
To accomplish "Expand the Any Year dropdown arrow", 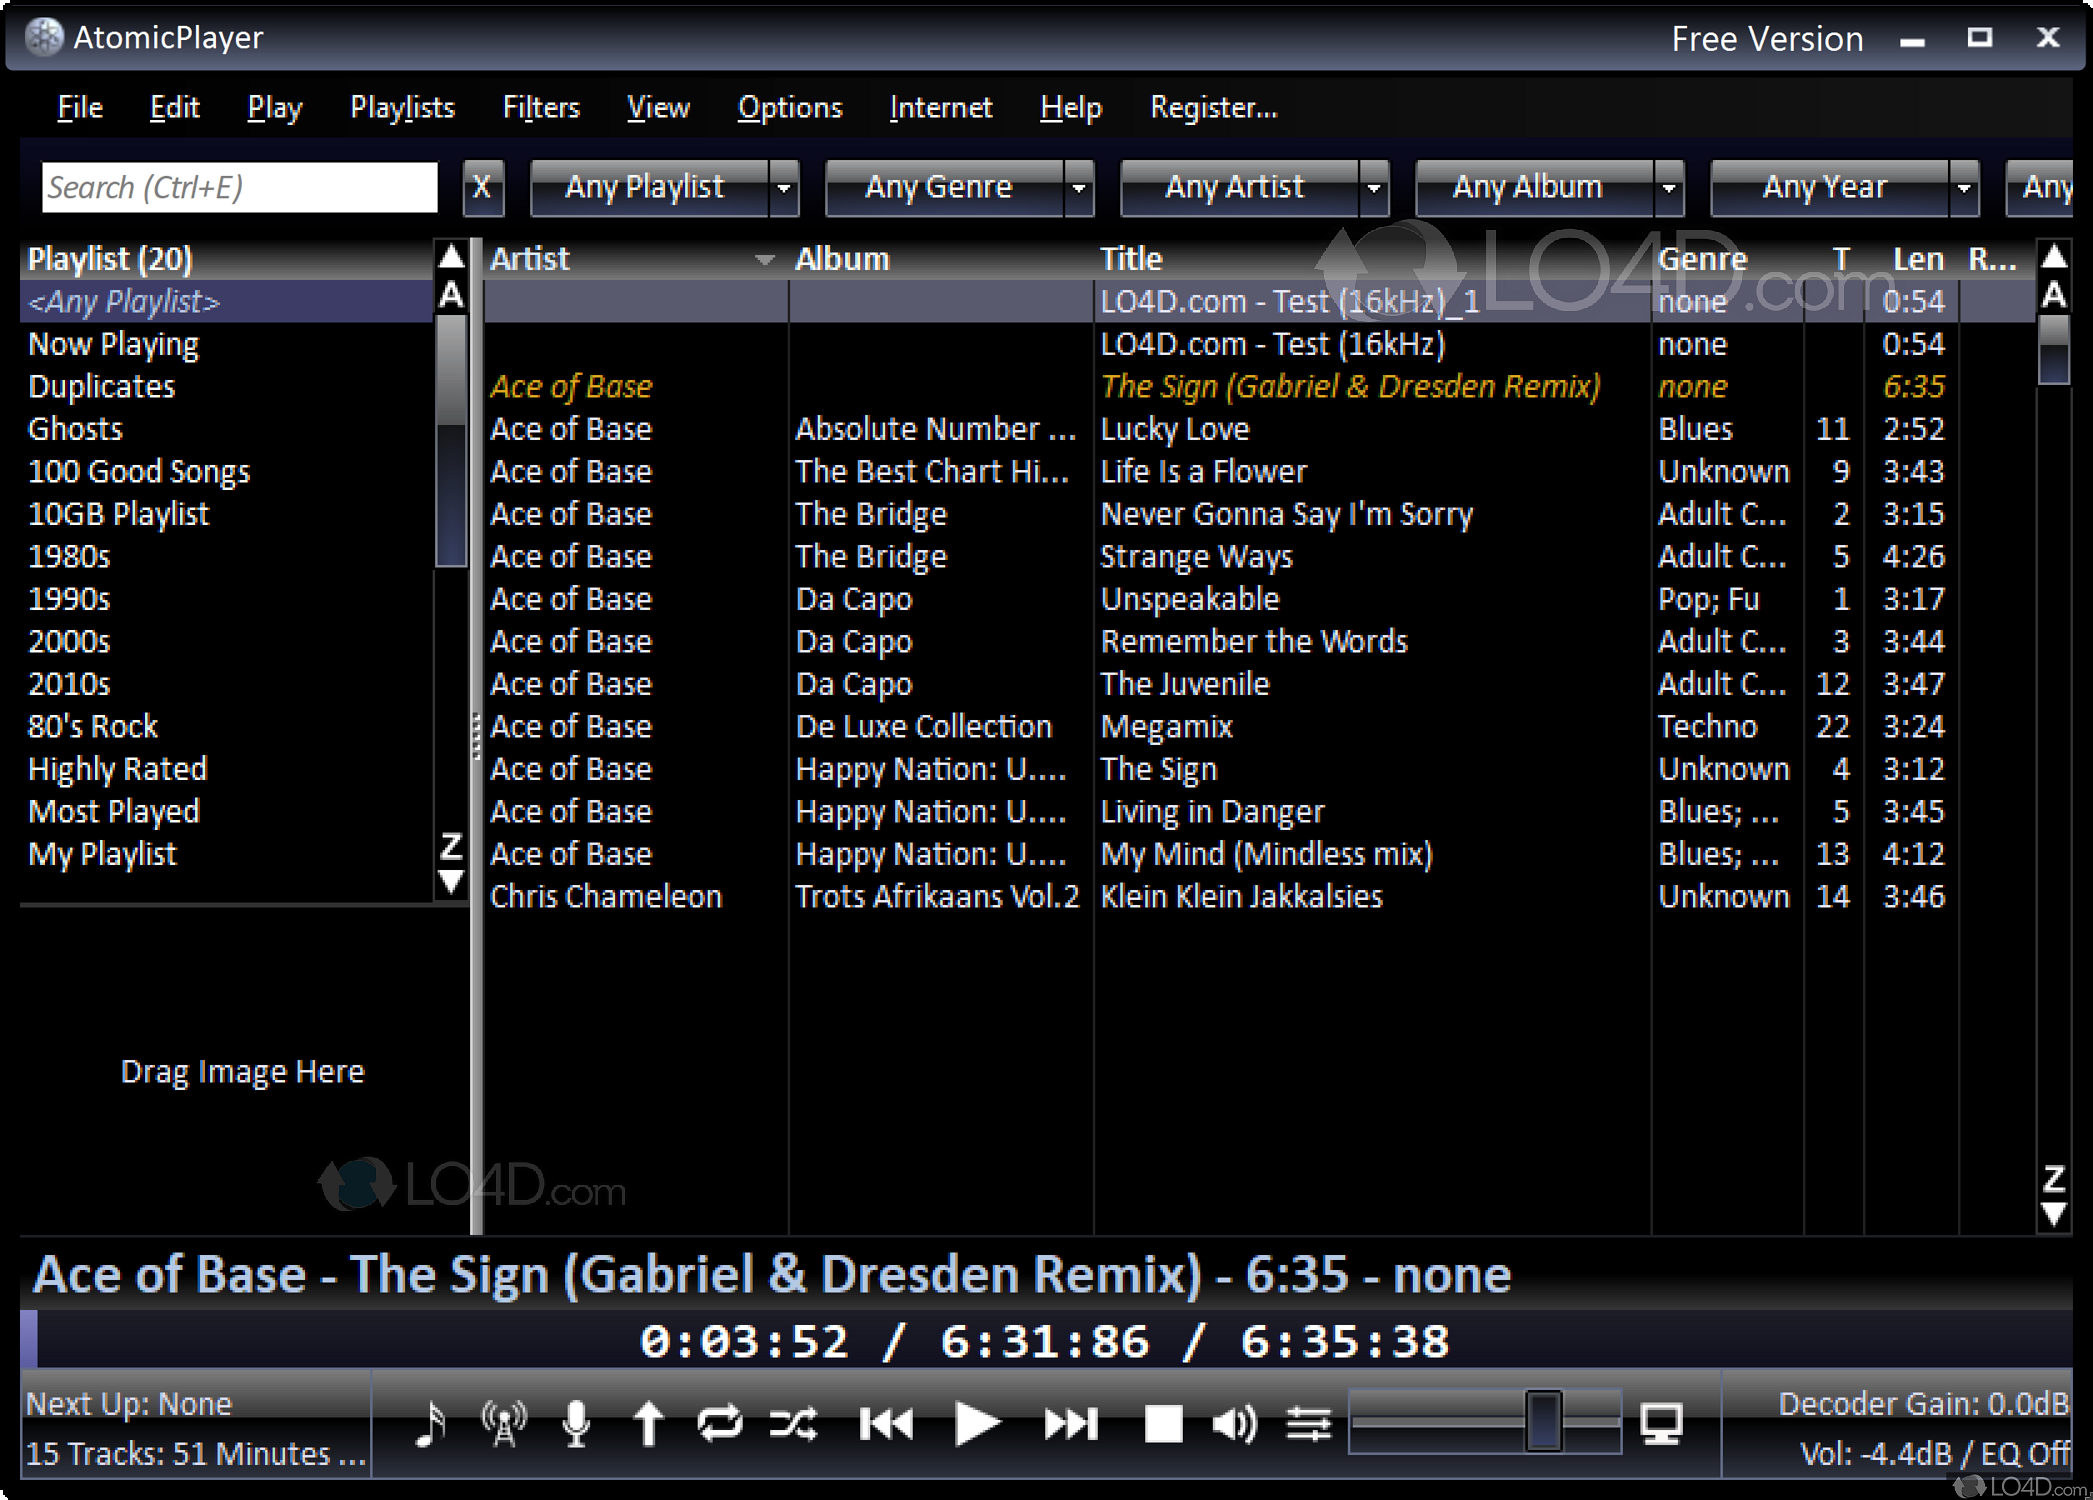I will (1964, 187).
